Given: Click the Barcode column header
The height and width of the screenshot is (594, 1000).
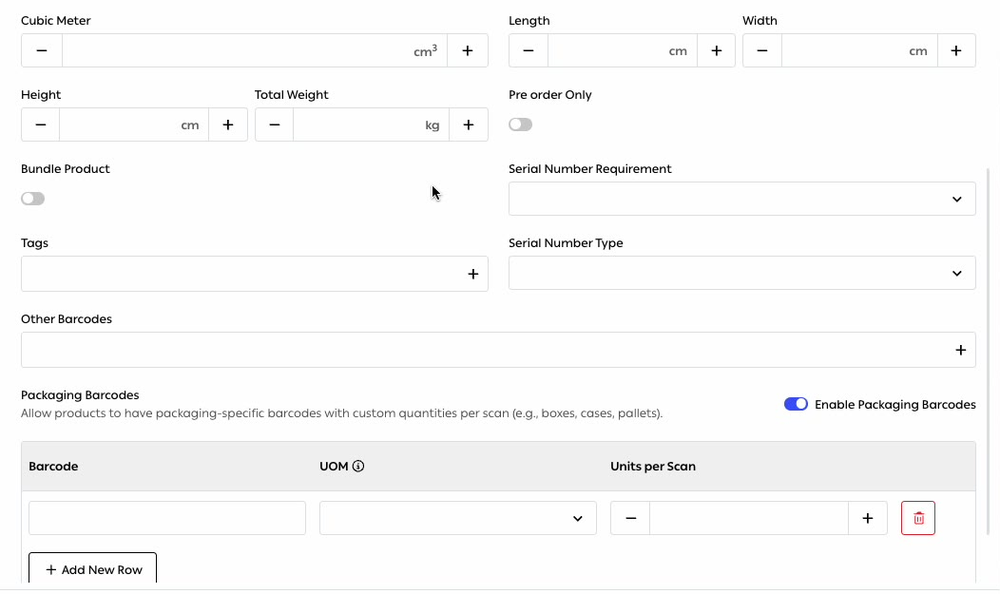Looking at the screenshot, I should [53, 466].
